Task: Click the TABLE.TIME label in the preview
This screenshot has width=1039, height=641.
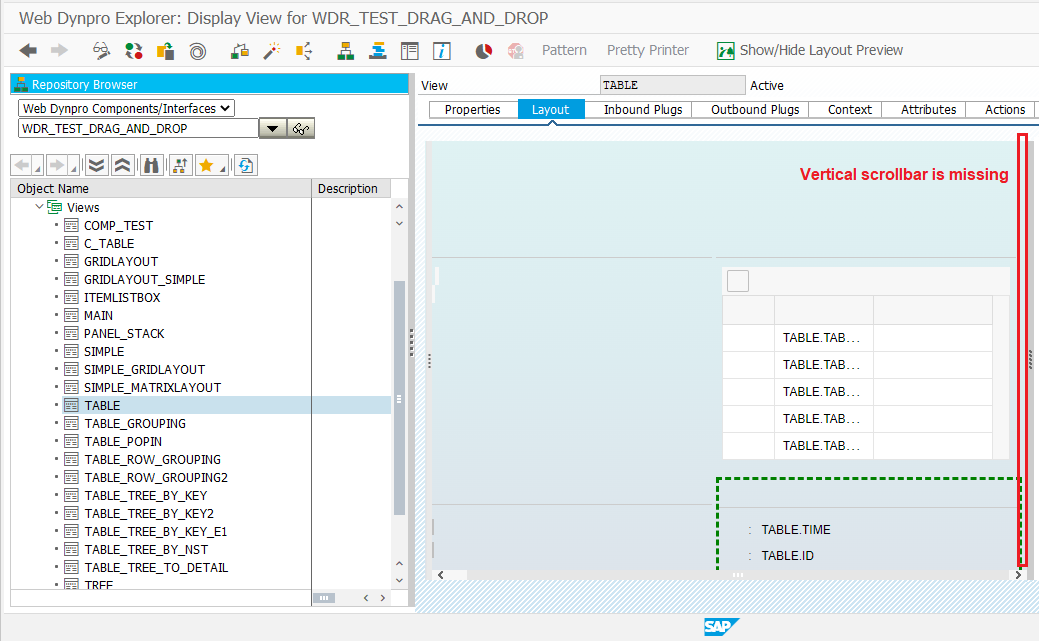Action: click(796, 530)
